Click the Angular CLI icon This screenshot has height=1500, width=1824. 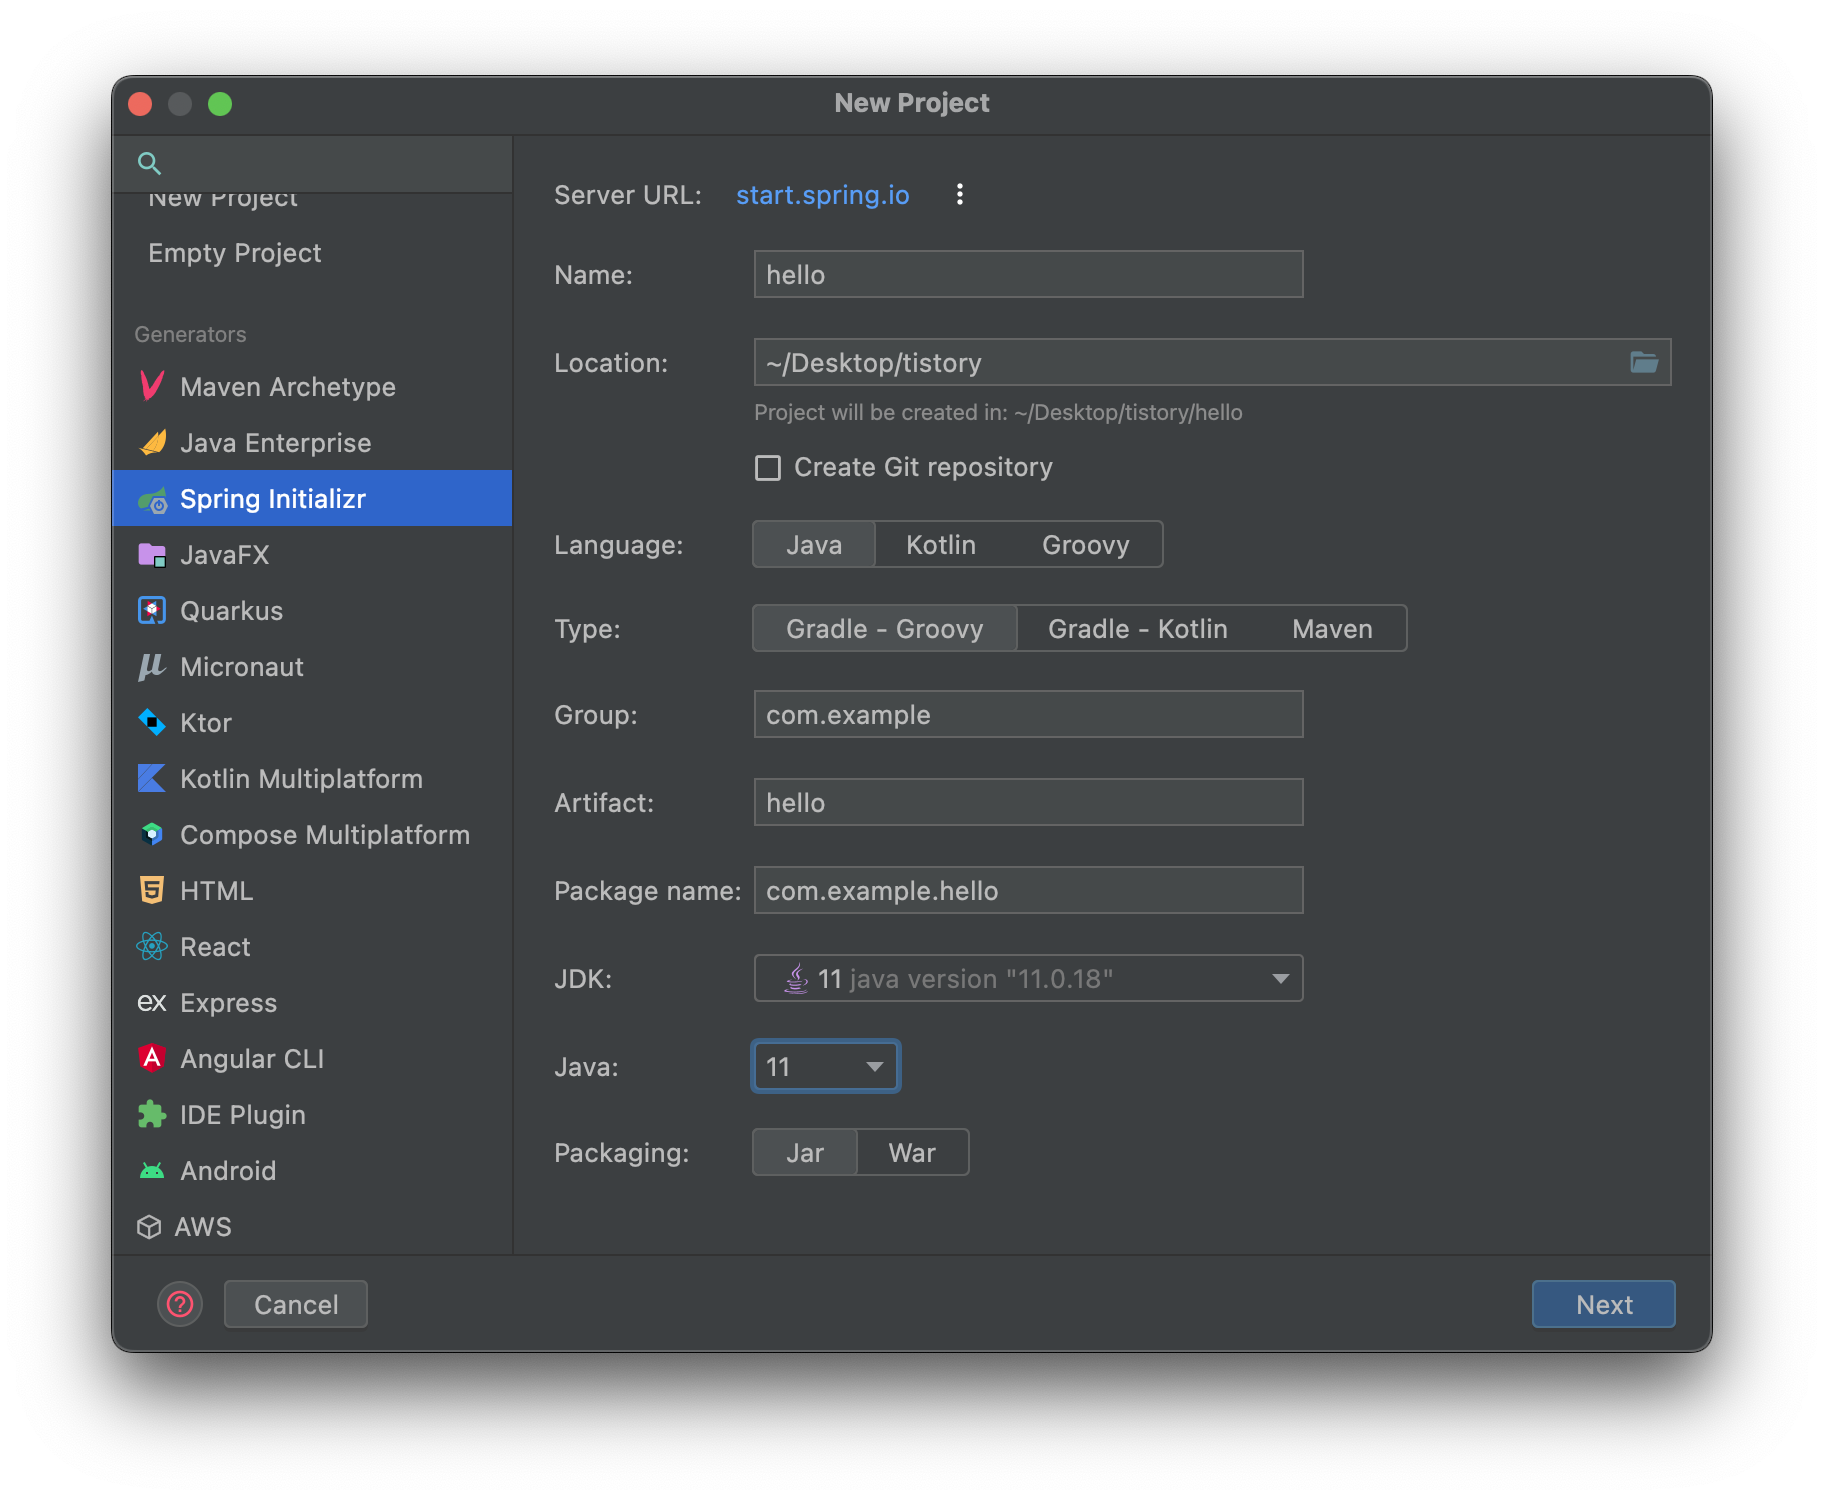tap(152, 1058)
